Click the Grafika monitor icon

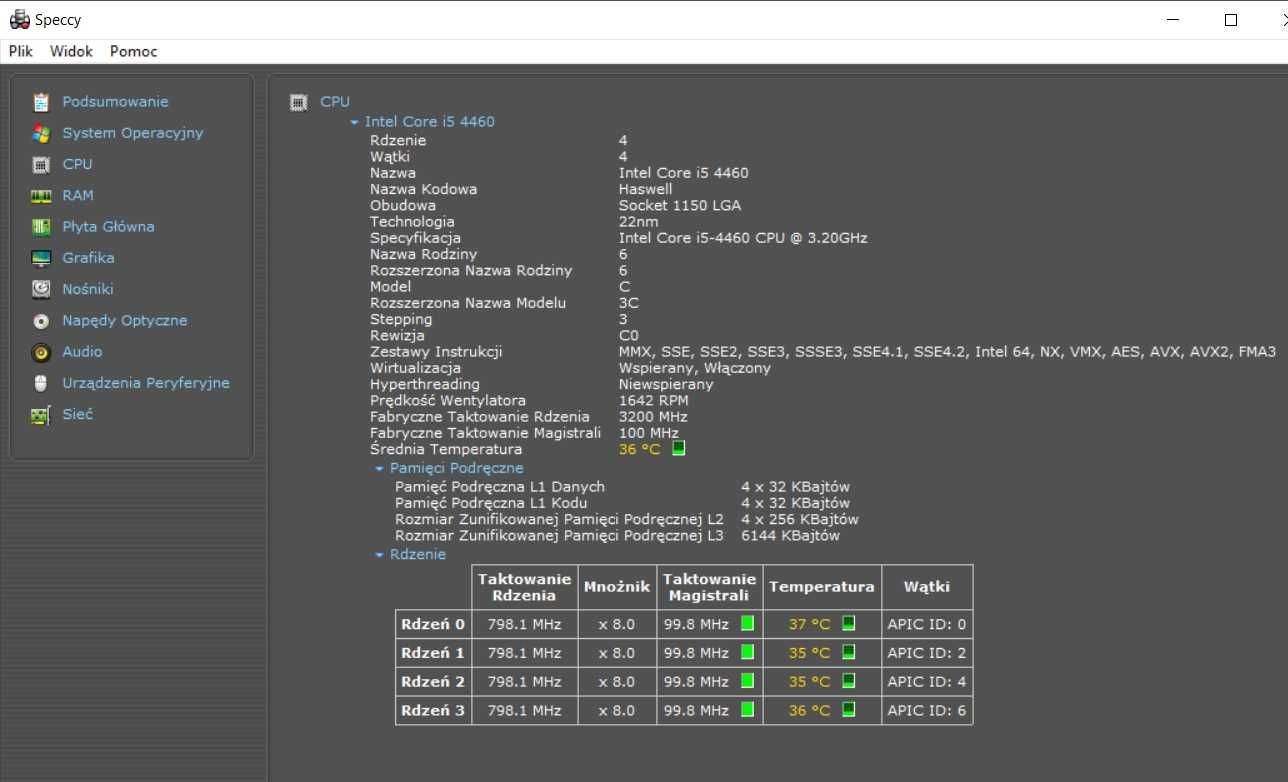coord(41,258)
